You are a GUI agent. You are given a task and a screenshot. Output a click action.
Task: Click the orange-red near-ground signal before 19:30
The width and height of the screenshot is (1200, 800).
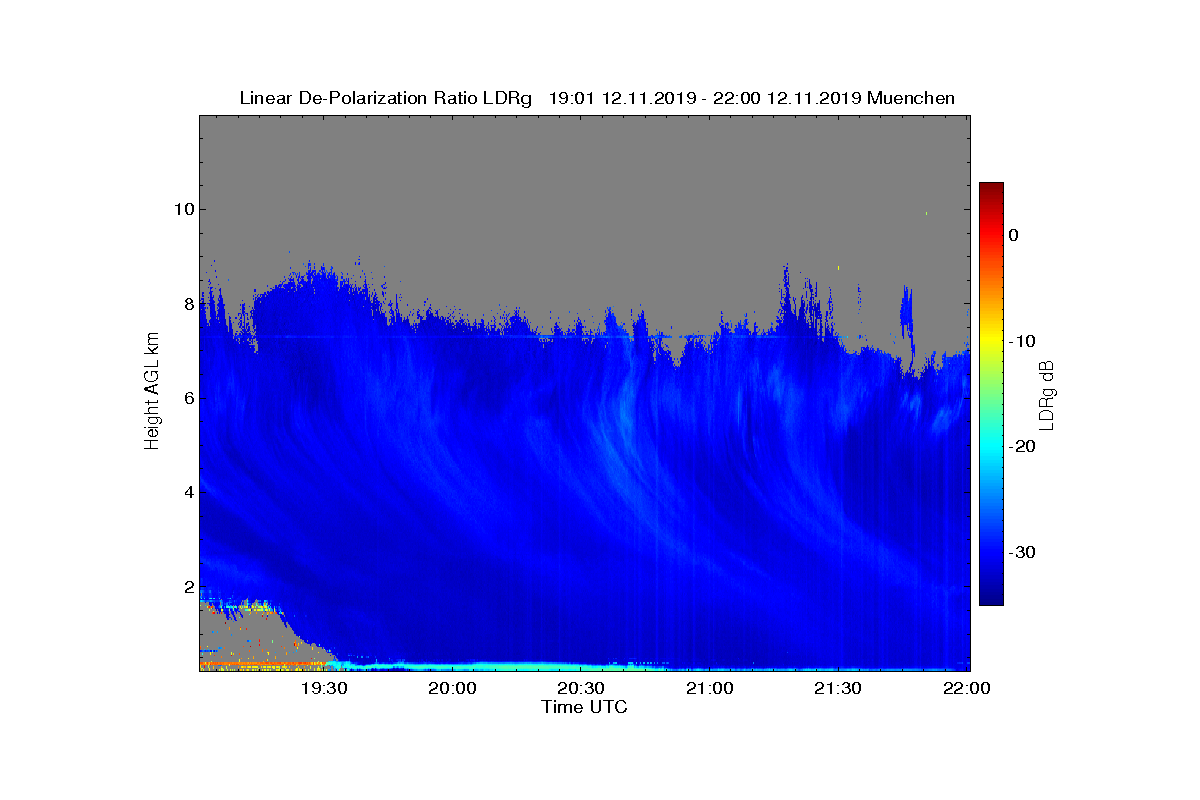pyautogui.click(x=262, y=663)
